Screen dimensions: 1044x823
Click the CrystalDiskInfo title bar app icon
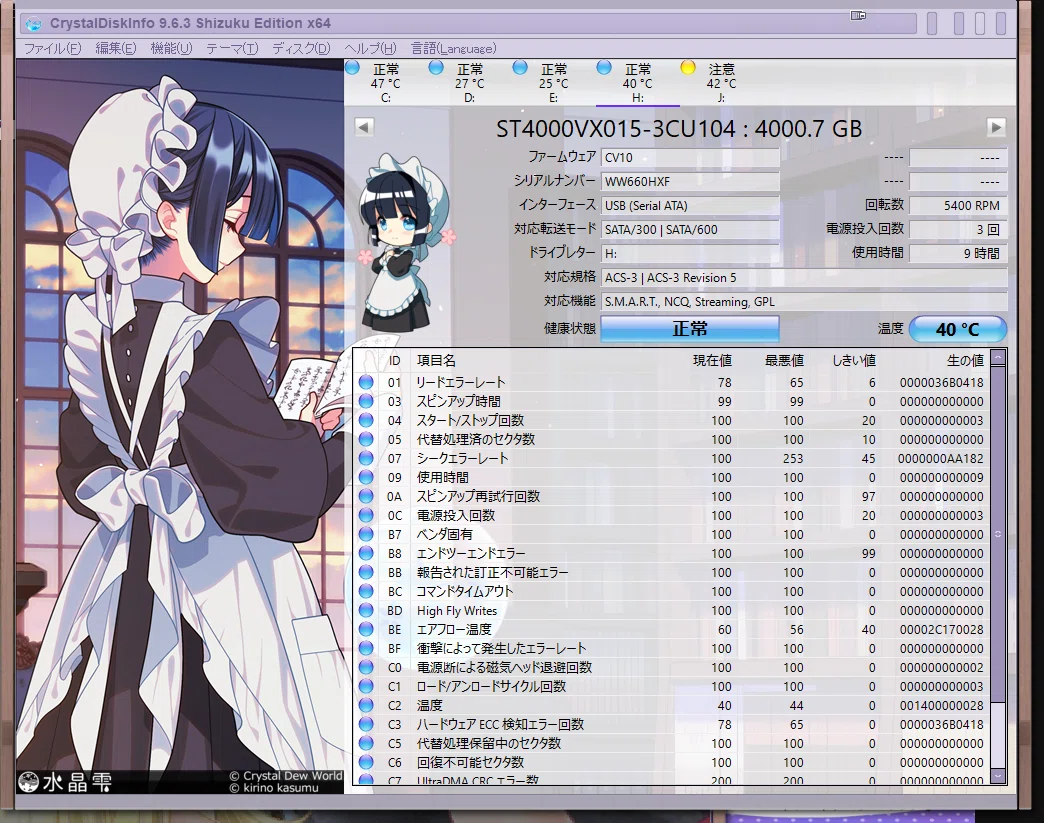[x=33, y=24]
